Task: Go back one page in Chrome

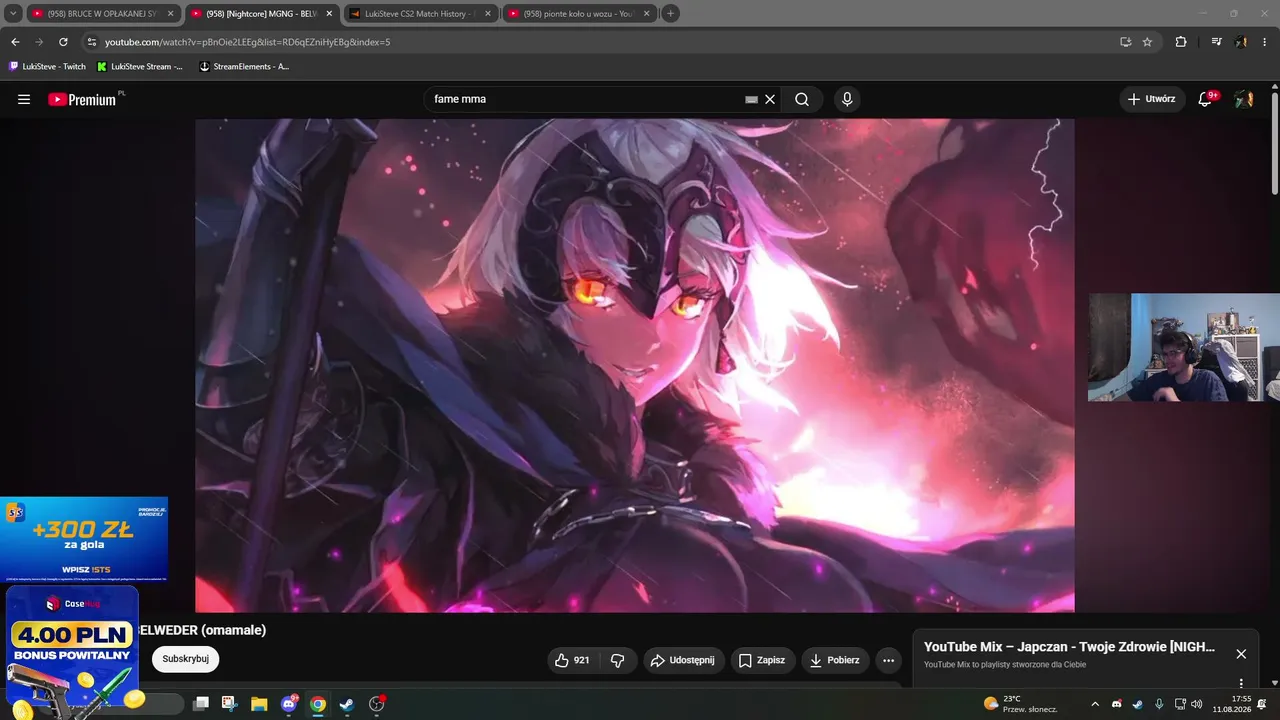Action: click(x=15, y=42)
